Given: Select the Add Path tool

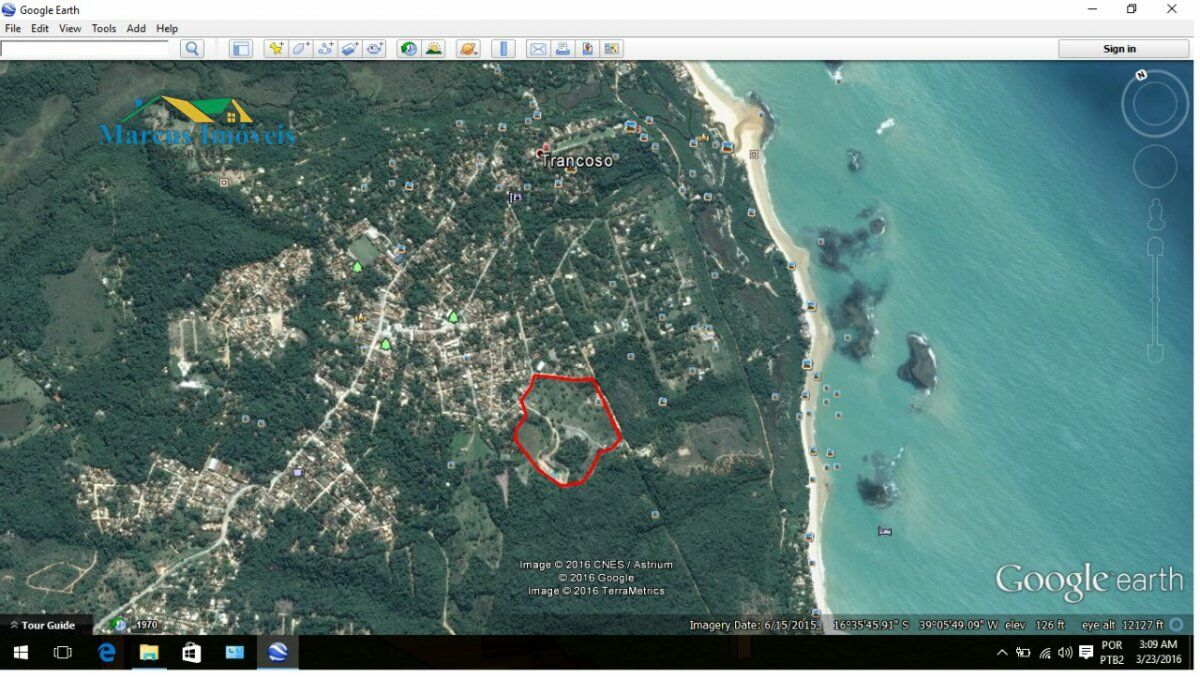Looking at the screenshot, I should tap(325, 49).
